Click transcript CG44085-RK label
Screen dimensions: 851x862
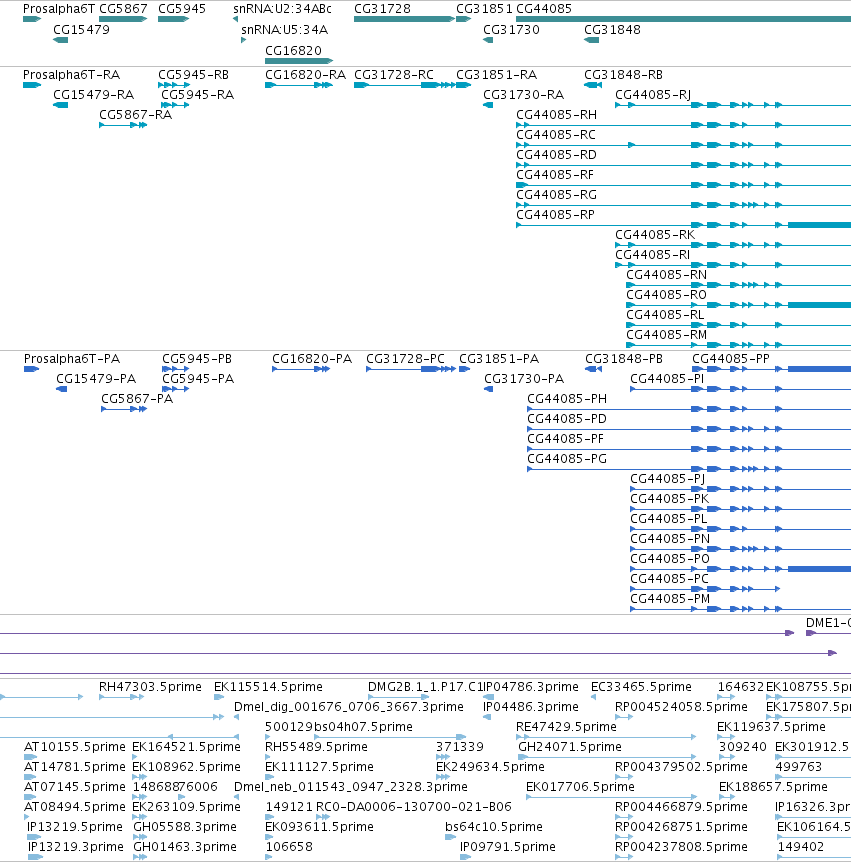coord(655,235)
